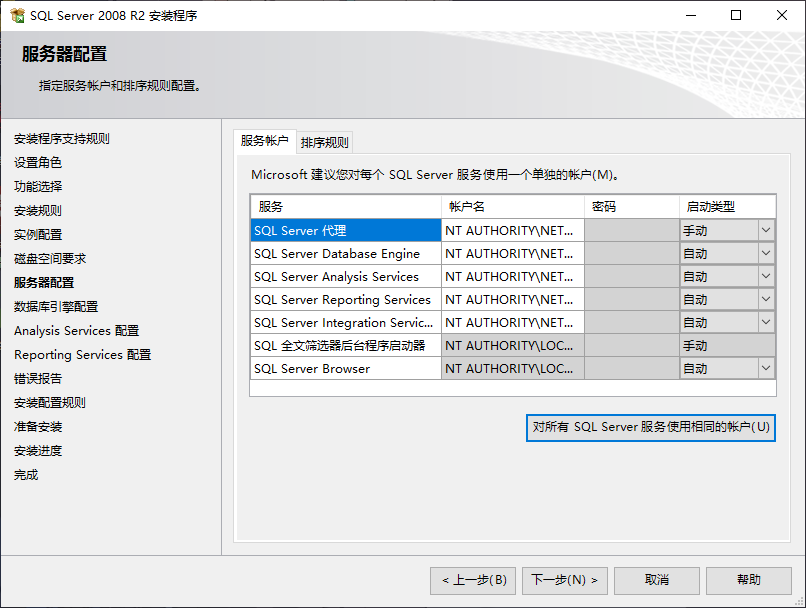Screen dimensions: 806x608
Task: Click 安装程序支持规则 step in sidebar
Action: [x=62, y=139]
